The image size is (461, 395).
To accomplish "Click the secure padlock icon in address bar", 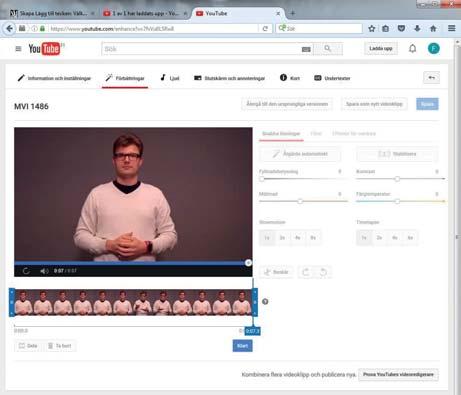I will coord(42,29).
